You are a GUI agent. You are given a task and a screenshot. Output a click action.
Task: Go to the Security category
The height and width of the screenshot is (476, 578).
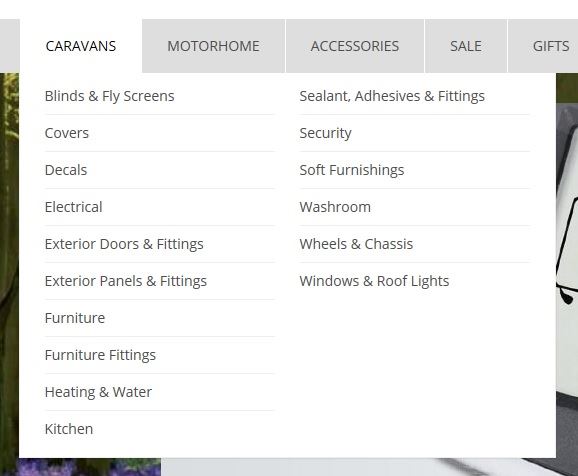(325, 133)
